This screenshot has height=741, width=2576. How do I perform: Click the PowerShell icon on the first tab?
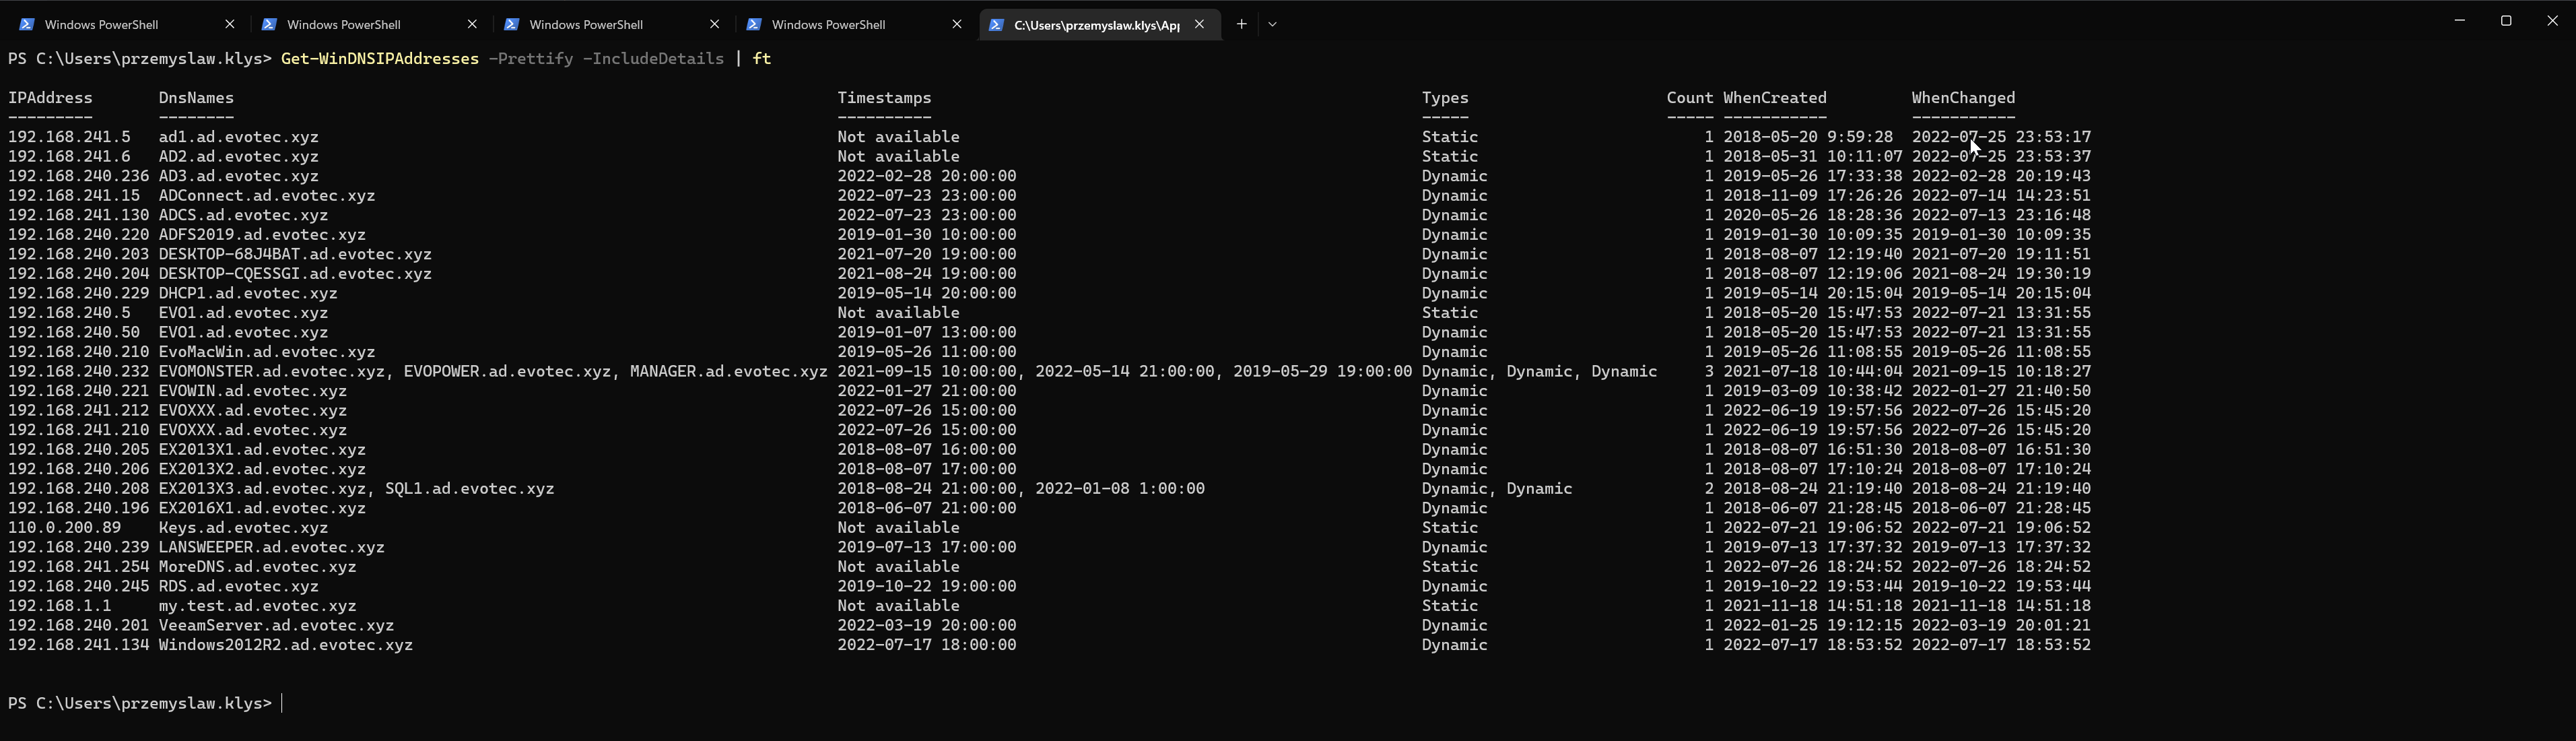click(25, 24)
